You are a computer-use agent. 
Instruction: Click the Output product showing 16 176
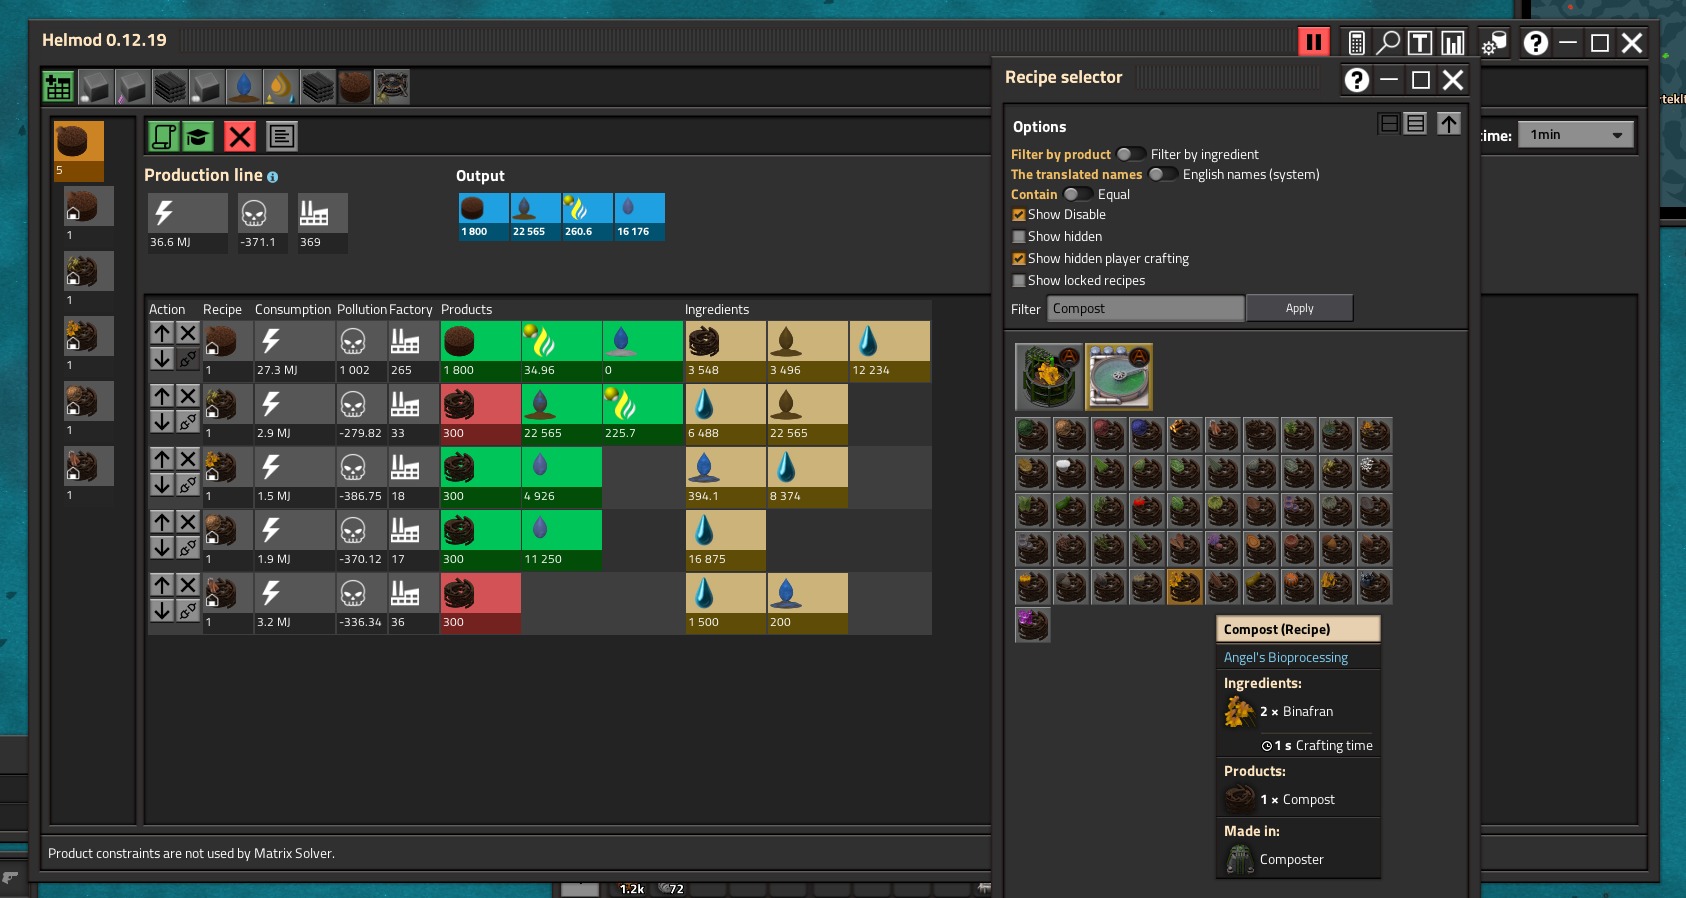click(640, 217)
